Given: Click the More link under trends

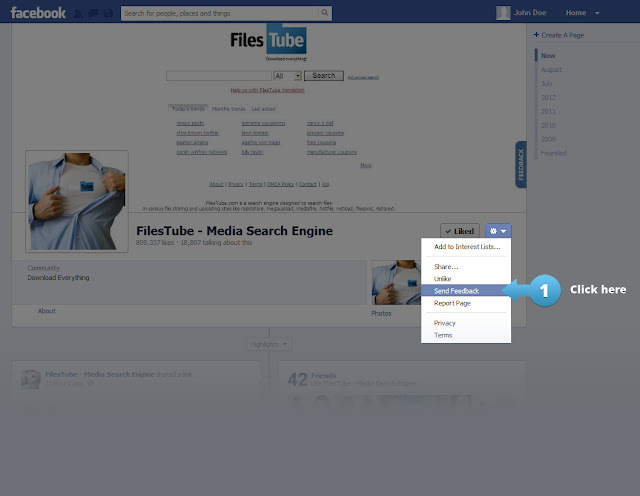Looking at the screenshot, I should point(366,165).
